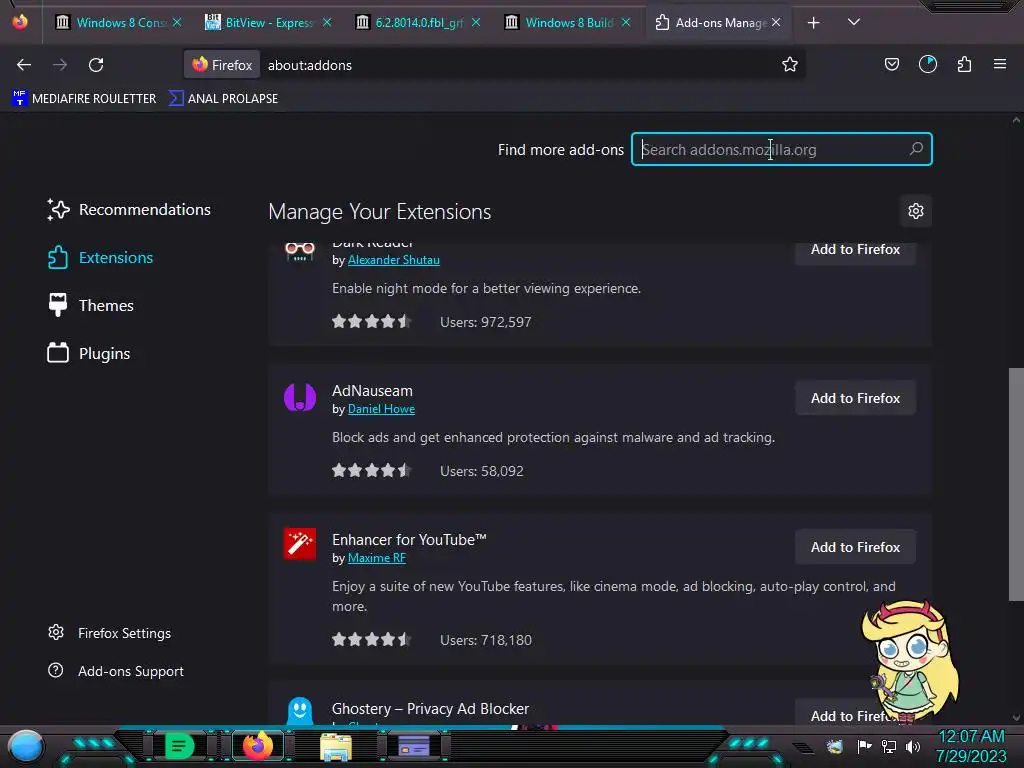
Task: Click the Firefox taskbar icon
Action: pos(258,746)
